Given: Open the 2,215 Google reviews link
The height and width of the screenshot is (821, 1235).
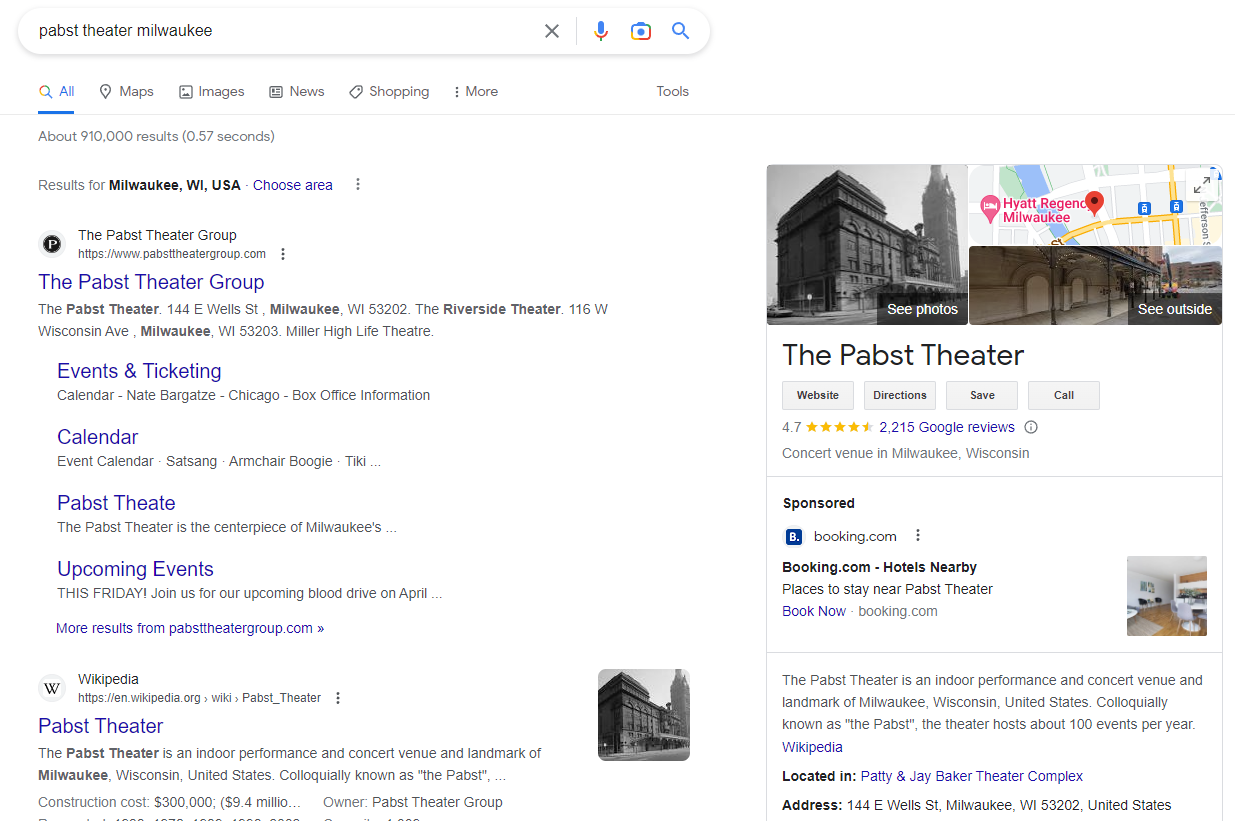Looking at the screenshot, I should point(947,427).
